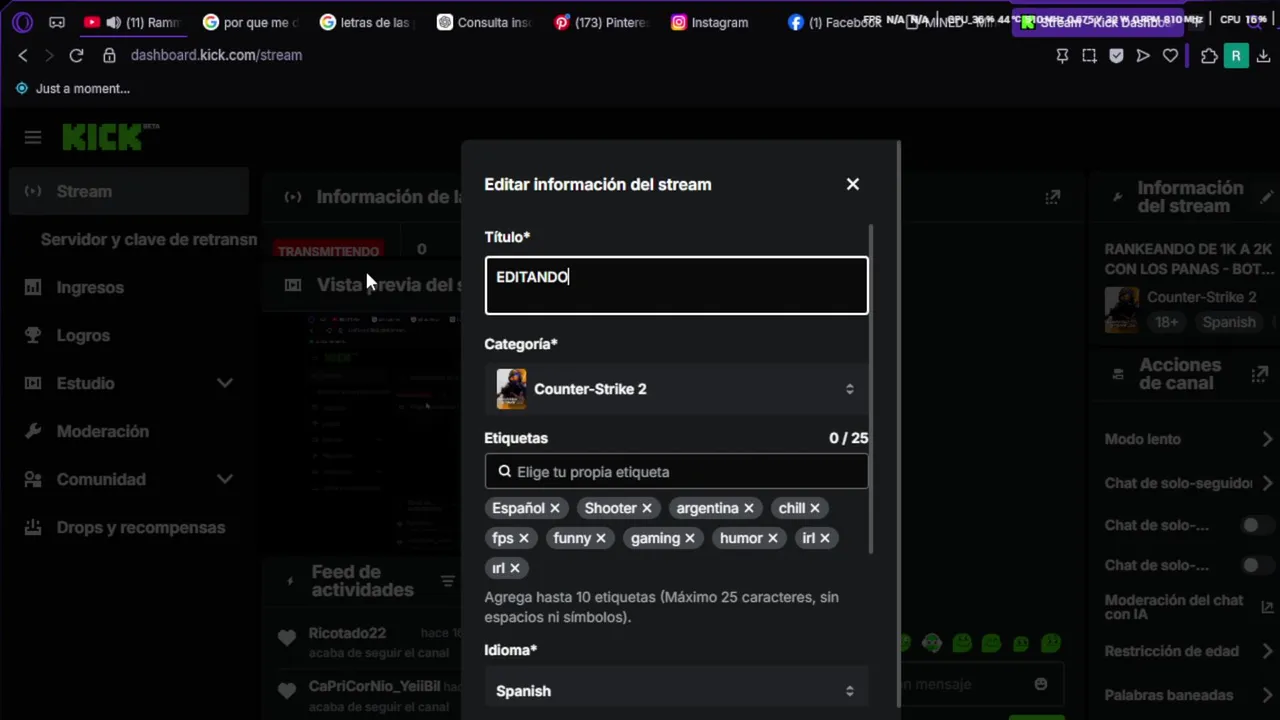The image size is (1280, 720).
Task: Switch to the Facebook tab
Action: point(835,22)
